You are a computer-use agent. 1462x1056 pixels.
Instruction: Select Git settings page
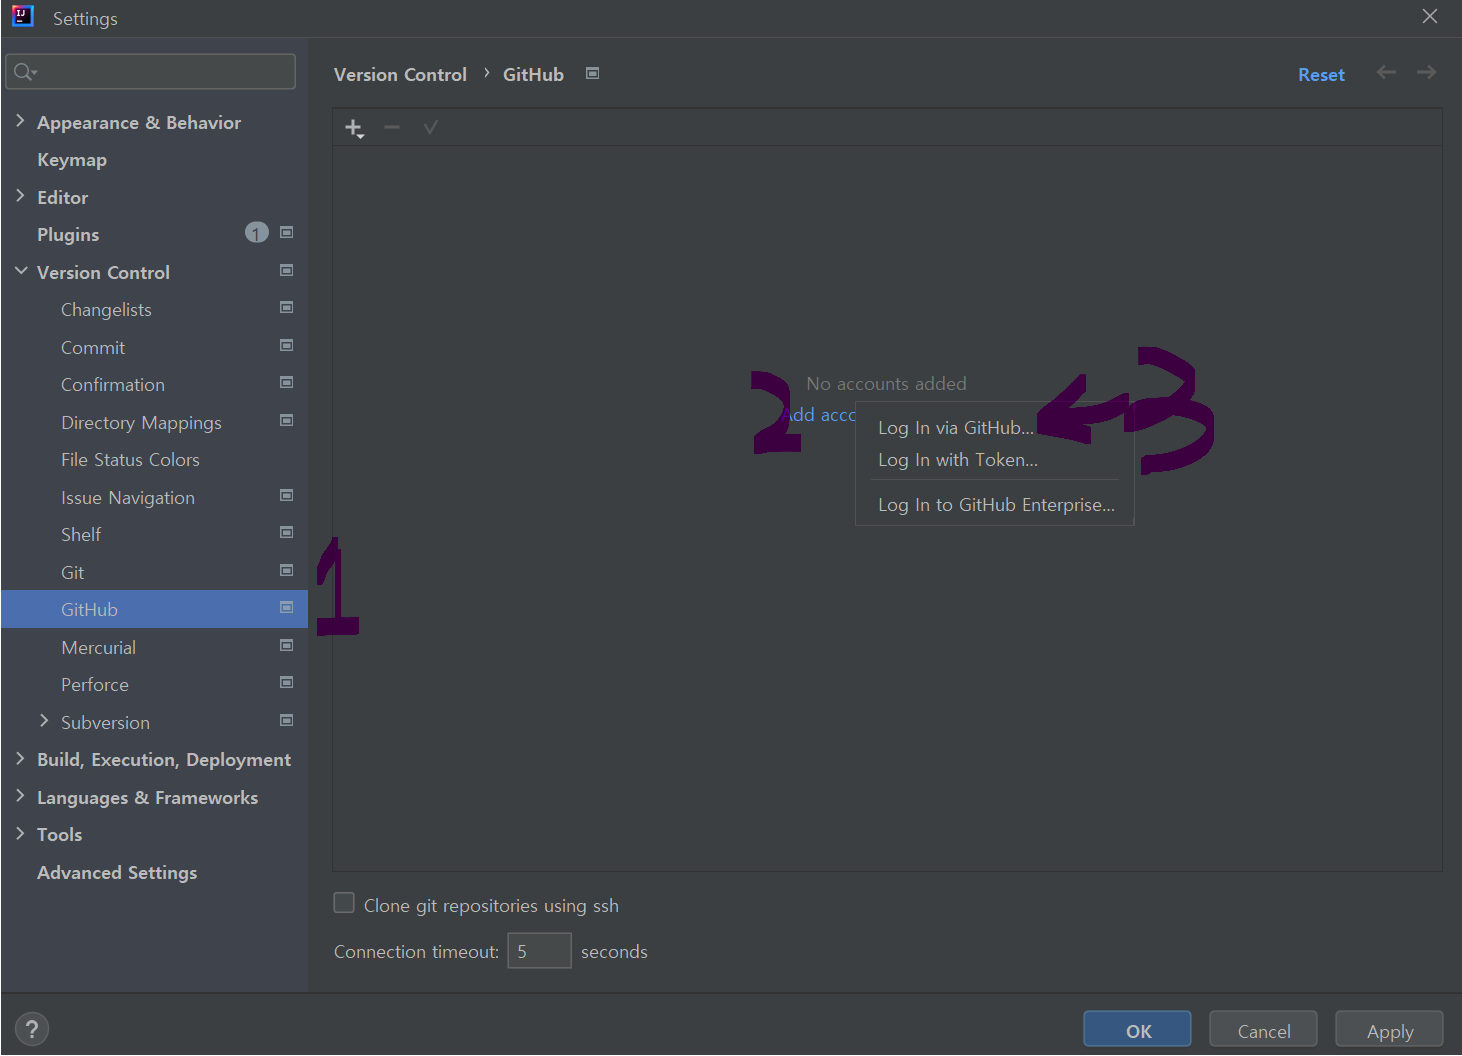pos(72,573)
